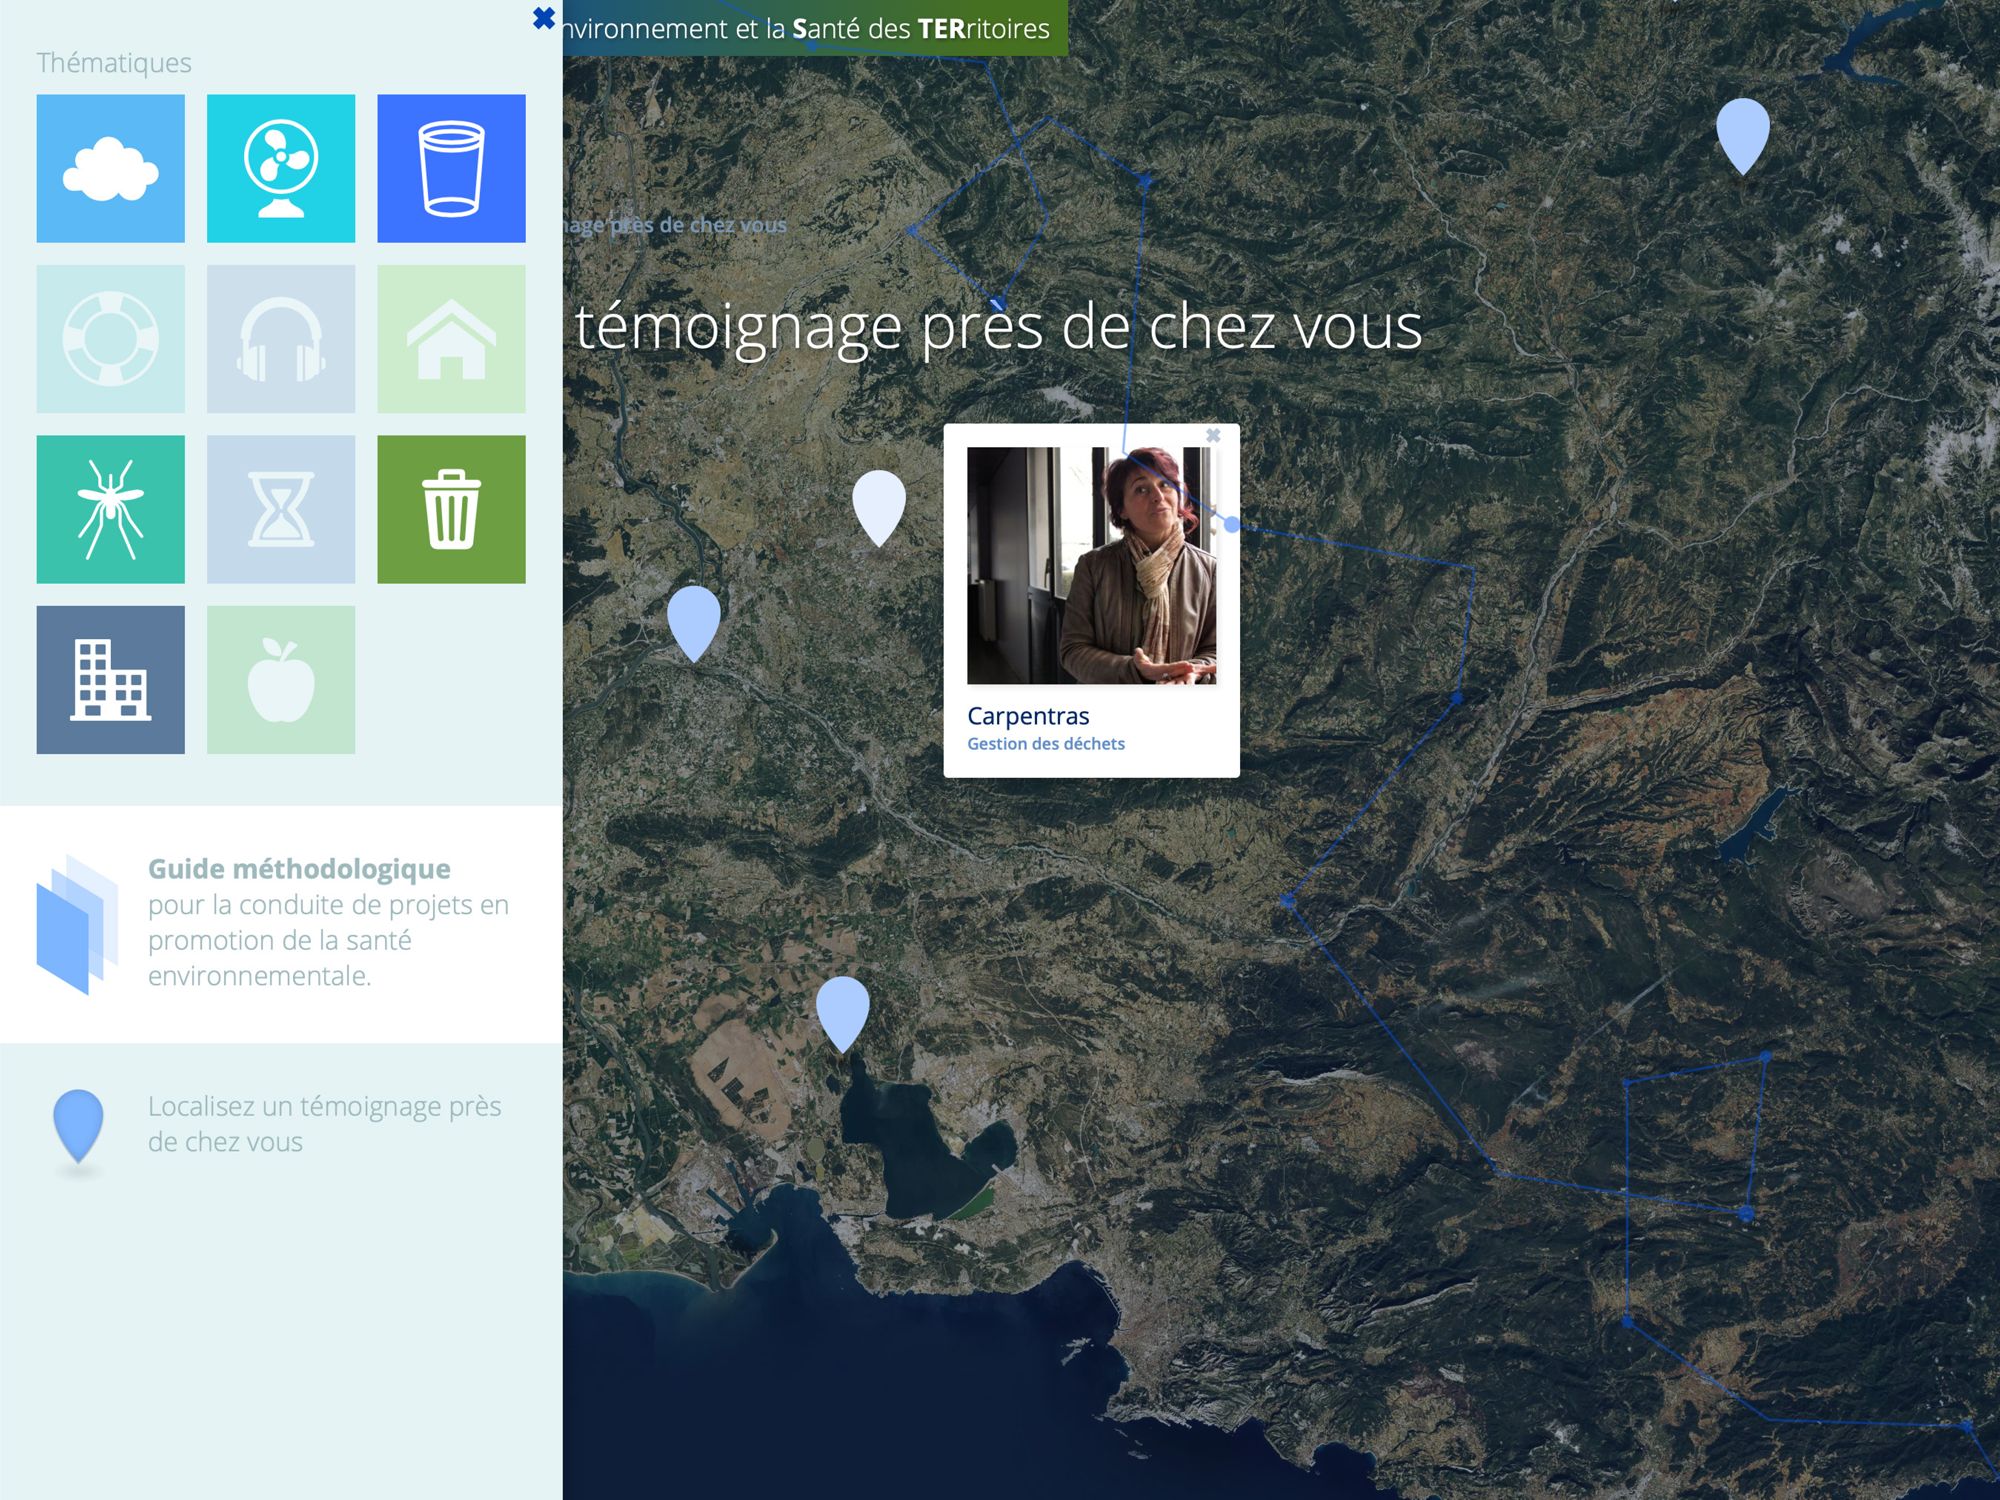
Task: Close the Carpentras popup card
Action: [x=1213, y=435]
